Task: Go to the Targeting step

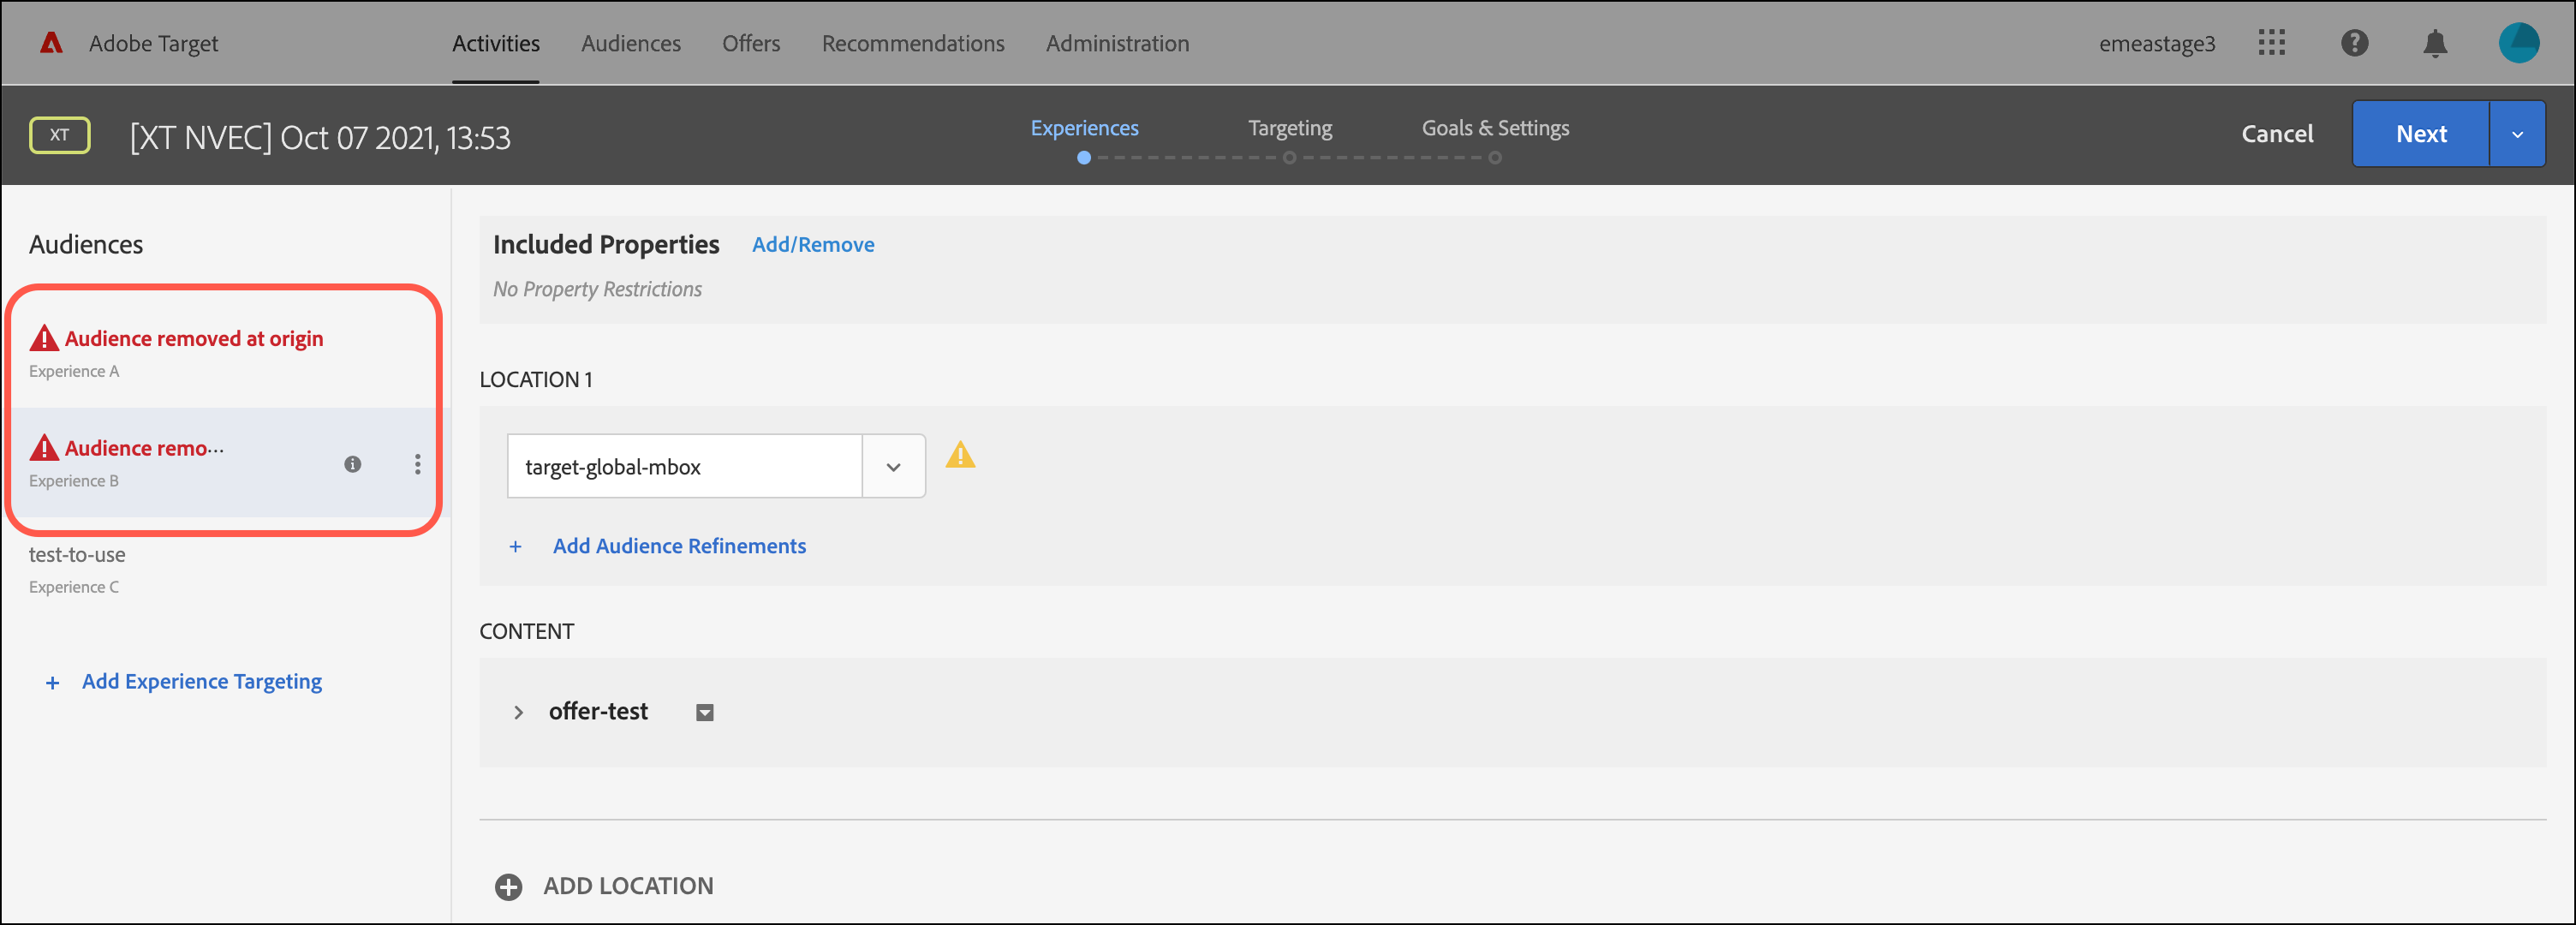Action: click(1290, 128)
